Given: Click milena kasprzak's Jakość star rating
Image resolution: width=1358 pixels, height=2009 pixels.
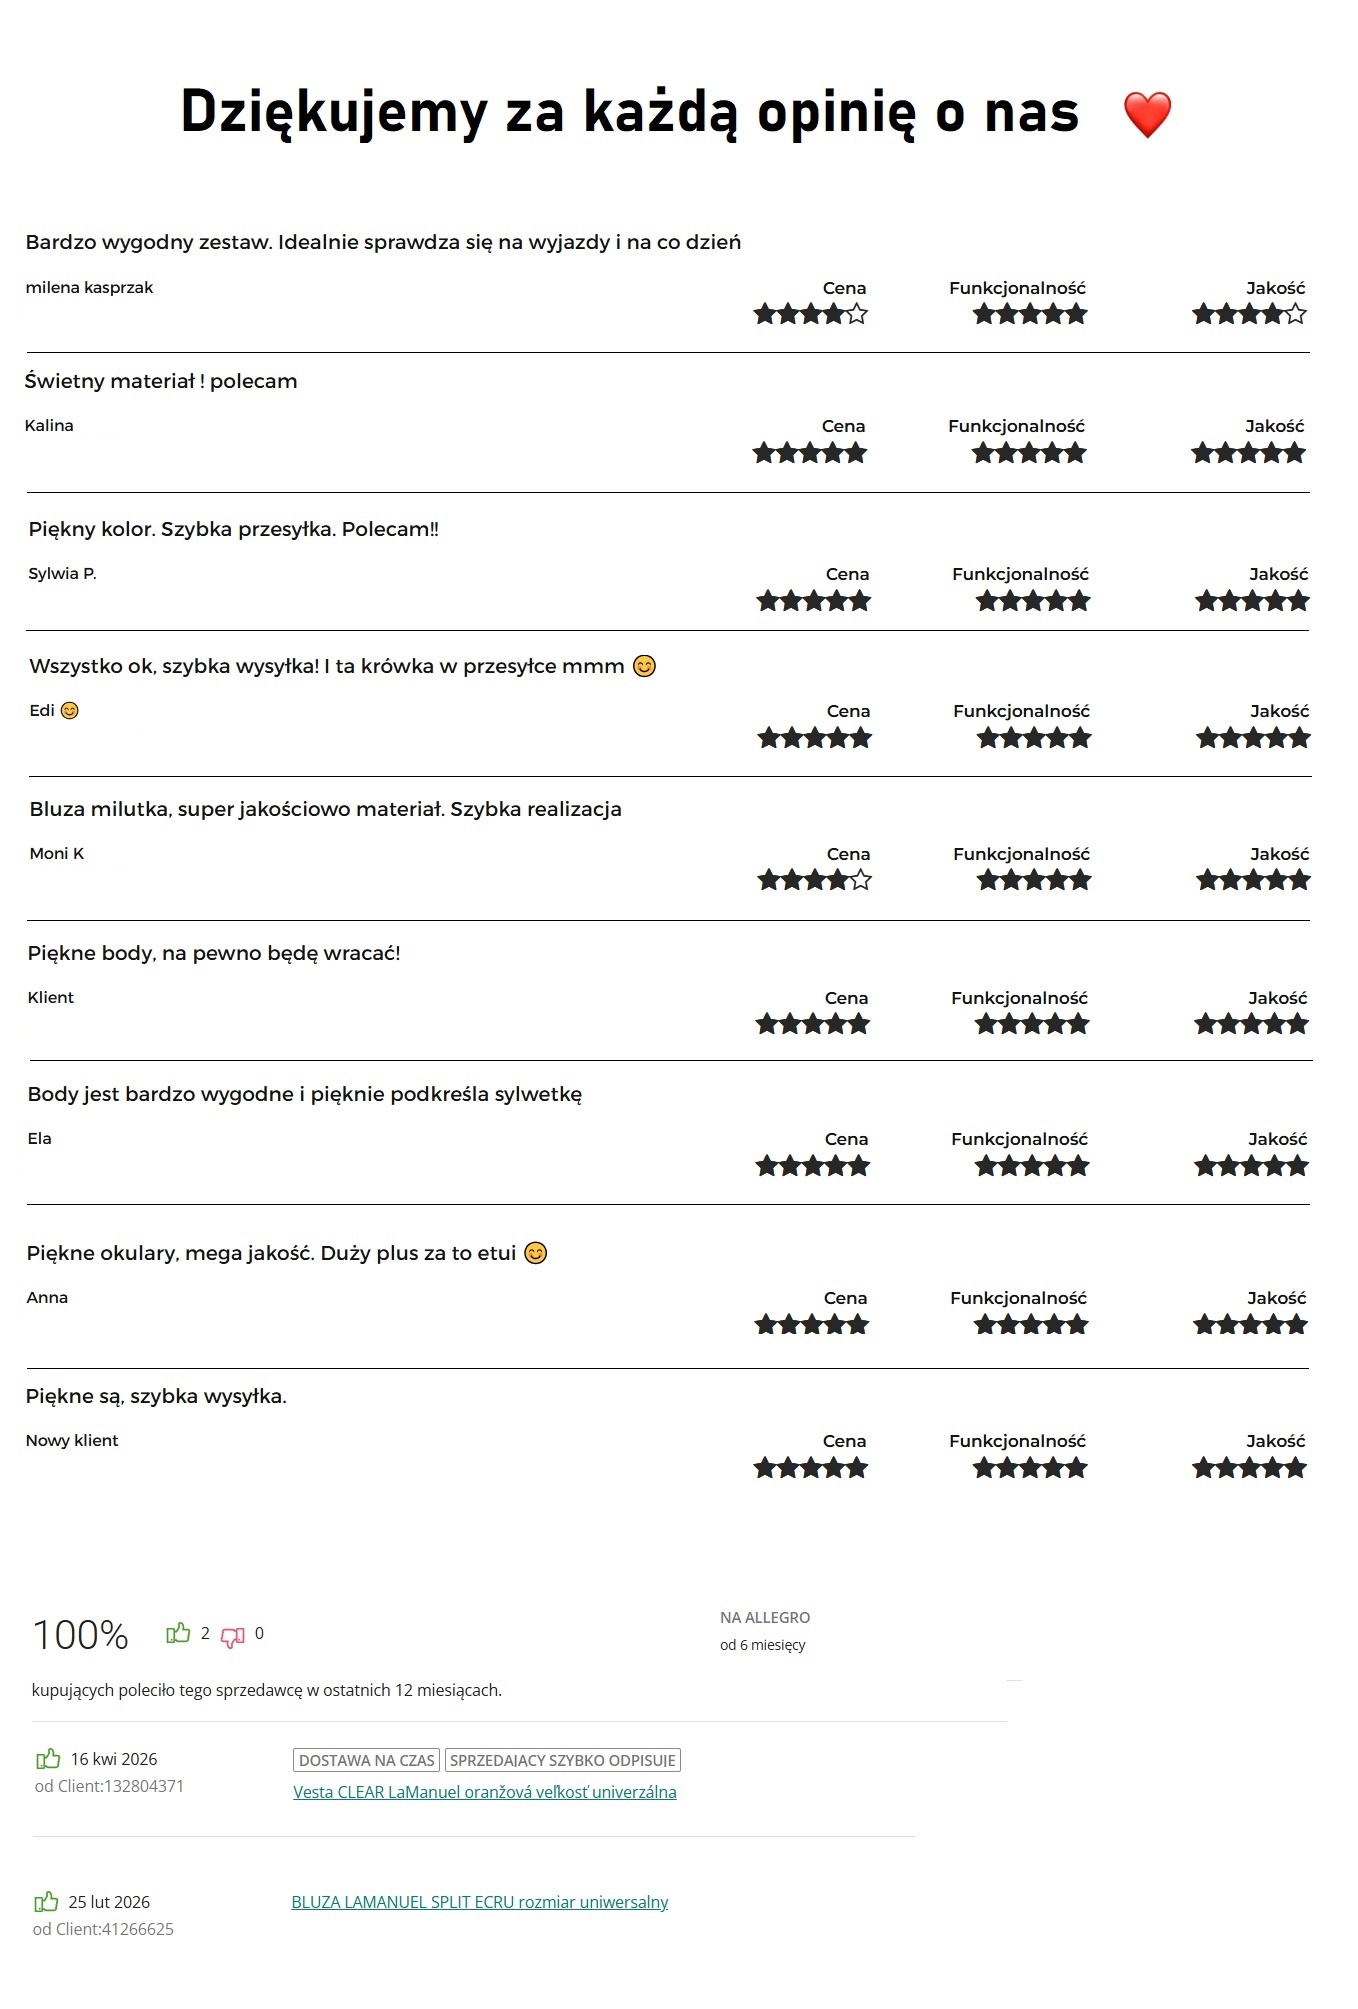Looking at the screenshot, I should tap(1250, 315).
